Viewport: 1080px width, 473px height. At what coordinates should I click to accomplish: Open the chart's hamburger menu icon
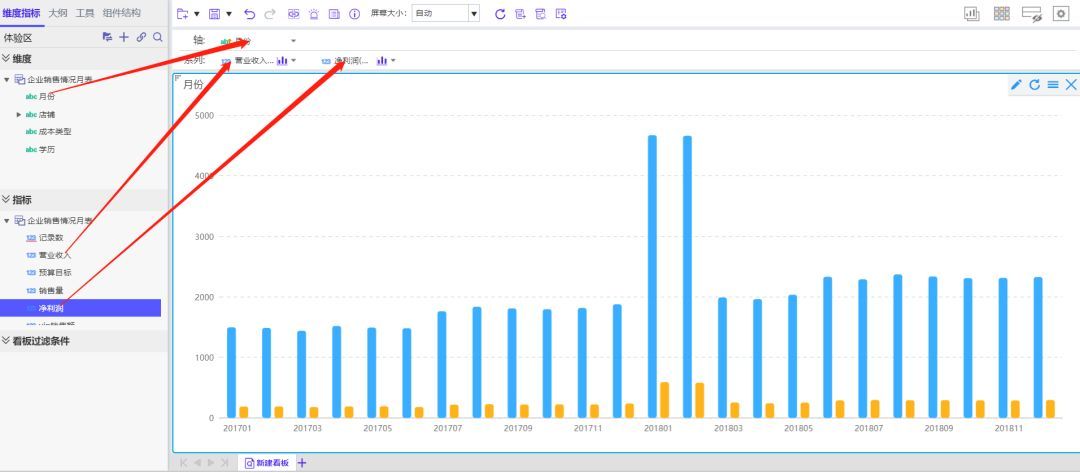pos(1053,85)
